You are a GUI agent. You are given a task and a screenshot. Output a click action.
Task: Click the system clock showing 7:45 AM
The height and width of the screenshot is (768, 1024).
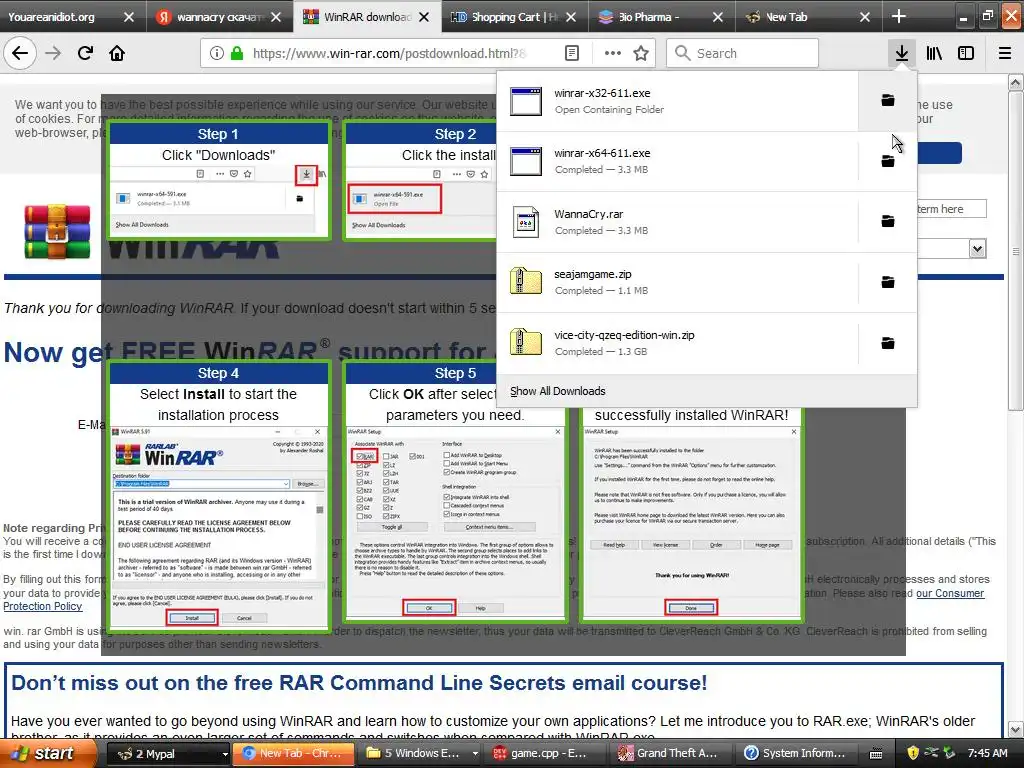987,753
